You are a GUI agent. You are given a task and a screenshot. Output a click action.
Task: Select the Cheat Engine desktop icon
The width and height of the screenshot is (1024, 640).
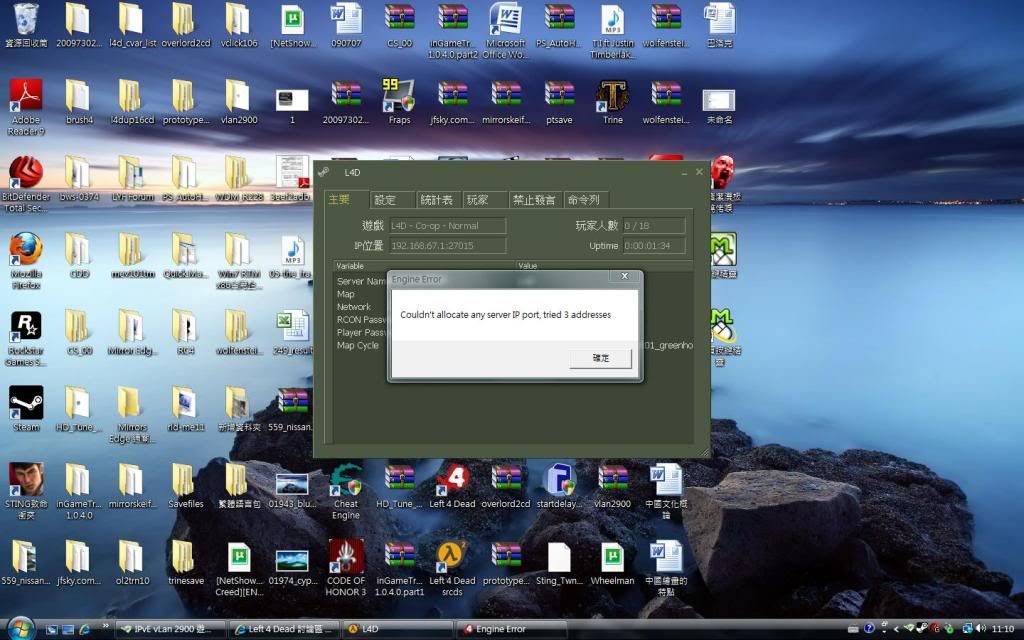pos(346,482)
